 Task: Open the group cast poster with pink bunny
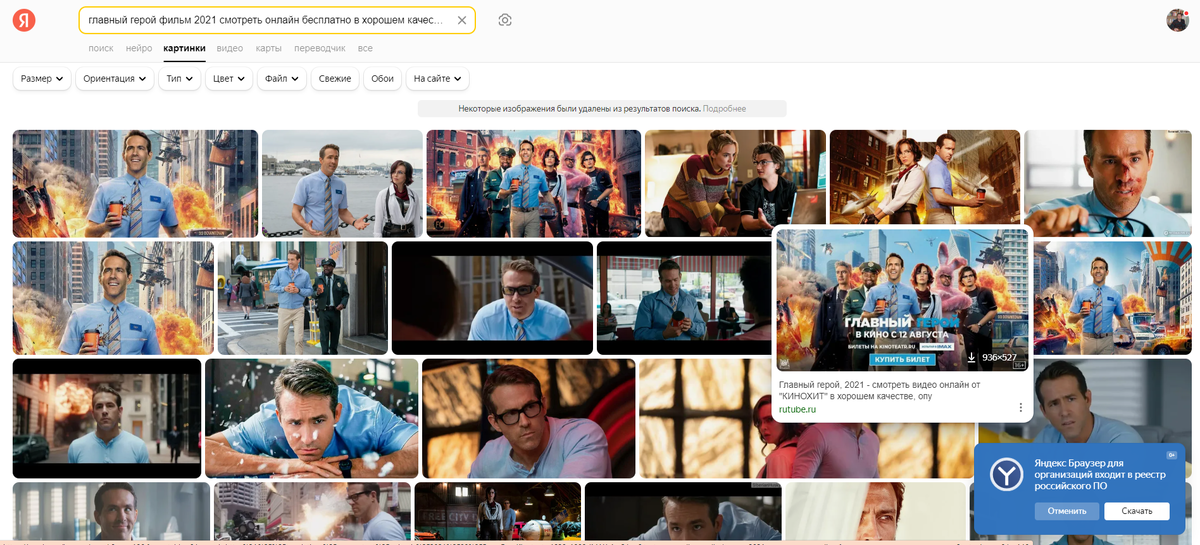click(x=534, y=183)
